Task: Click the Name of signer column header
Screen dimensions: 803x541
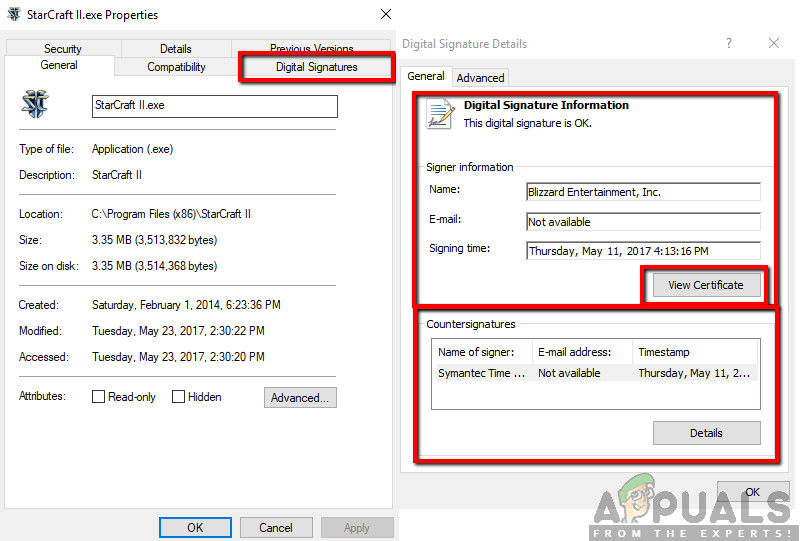Action: click(482, 352)
